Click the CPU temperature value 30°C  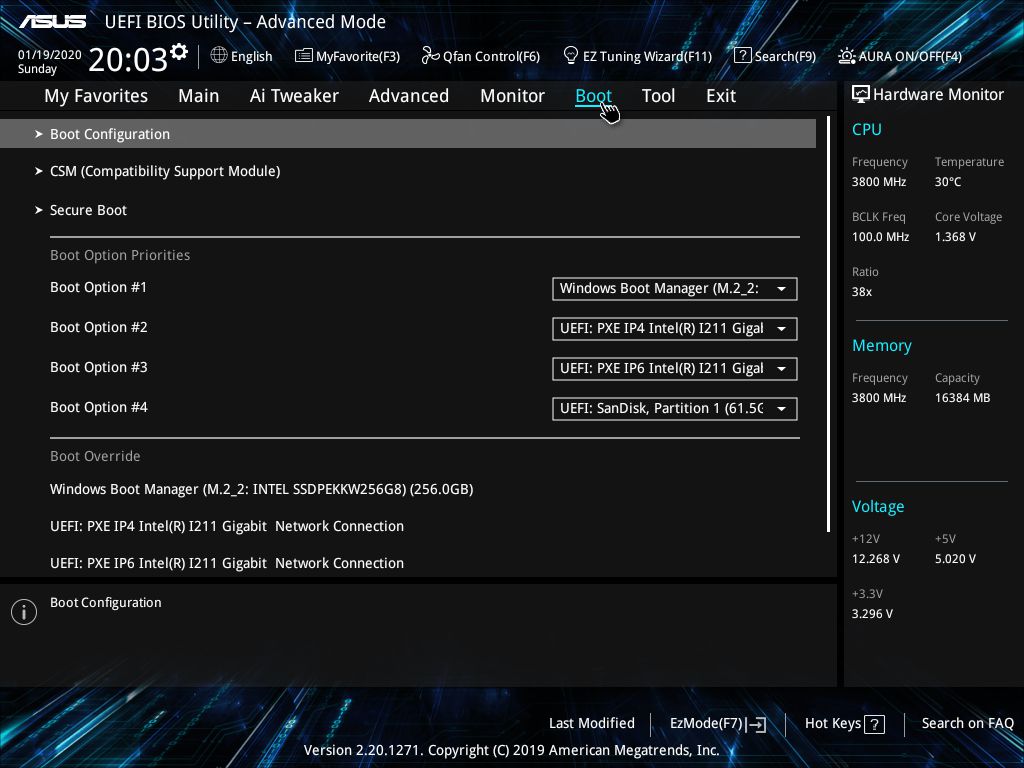pyautogui.click(x=948, y=182)
